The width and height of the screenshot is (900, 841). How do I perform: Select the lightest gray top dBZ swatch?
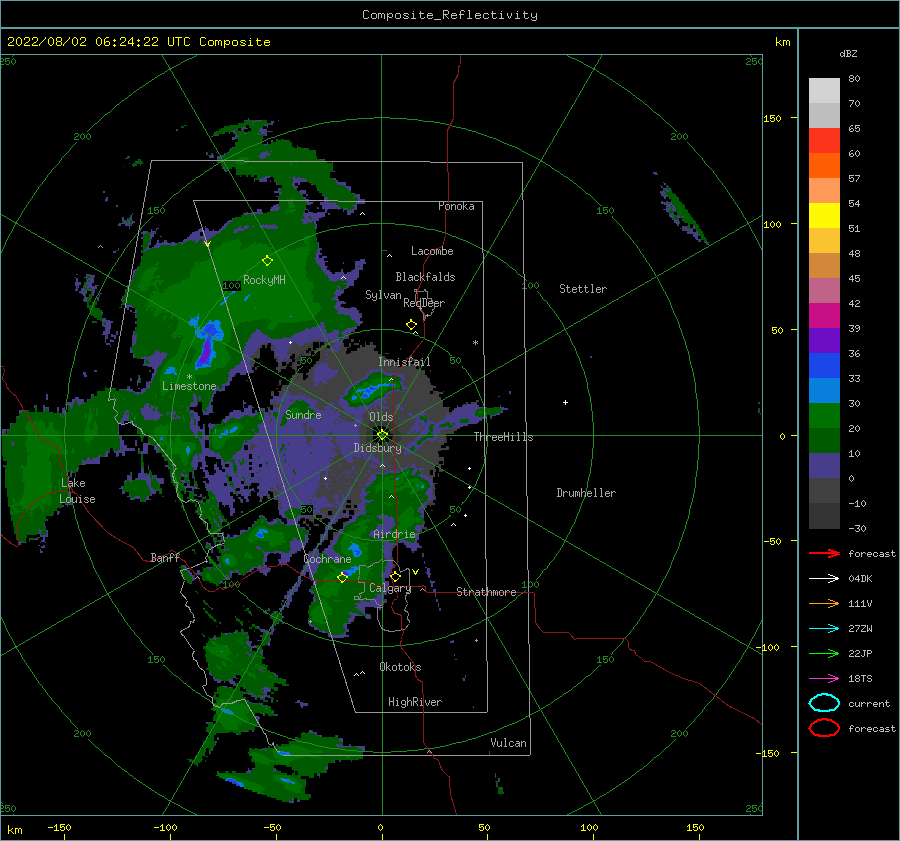click(824, 90)
